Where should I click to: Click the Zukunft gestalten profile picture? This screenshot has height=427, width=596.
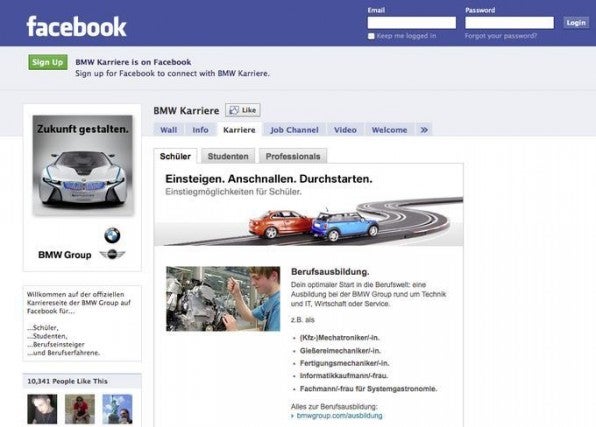83,165
